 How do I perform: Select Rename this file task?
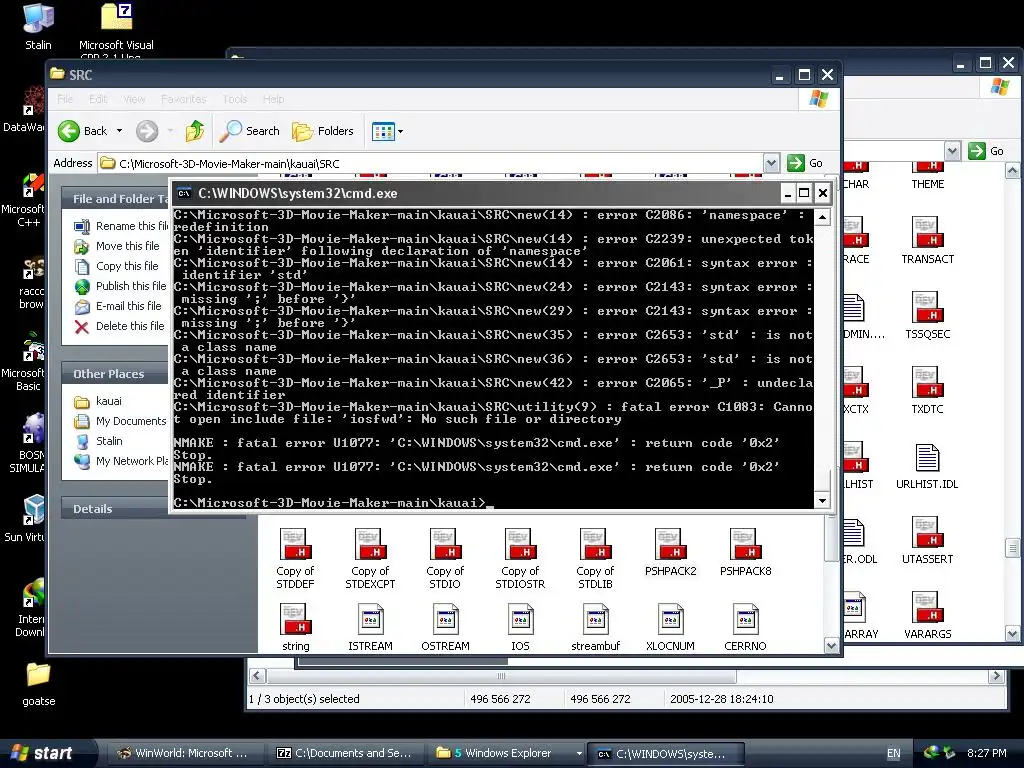click(x=121, y=226)
